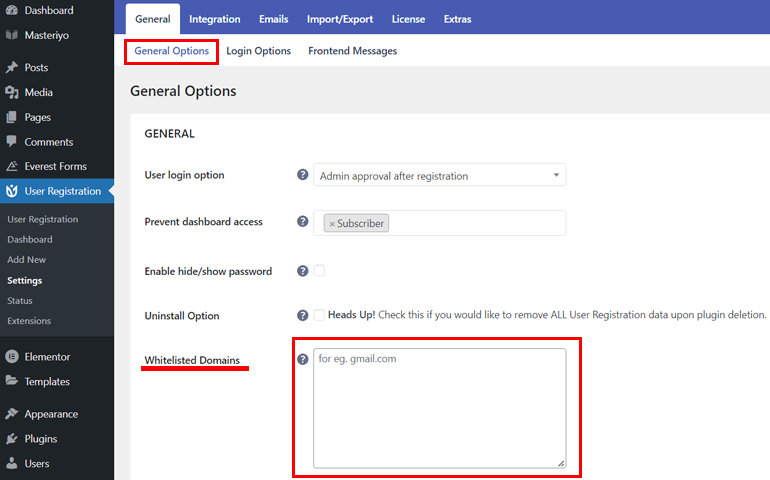Open User Registration submenu link

[x=43, y=219]
